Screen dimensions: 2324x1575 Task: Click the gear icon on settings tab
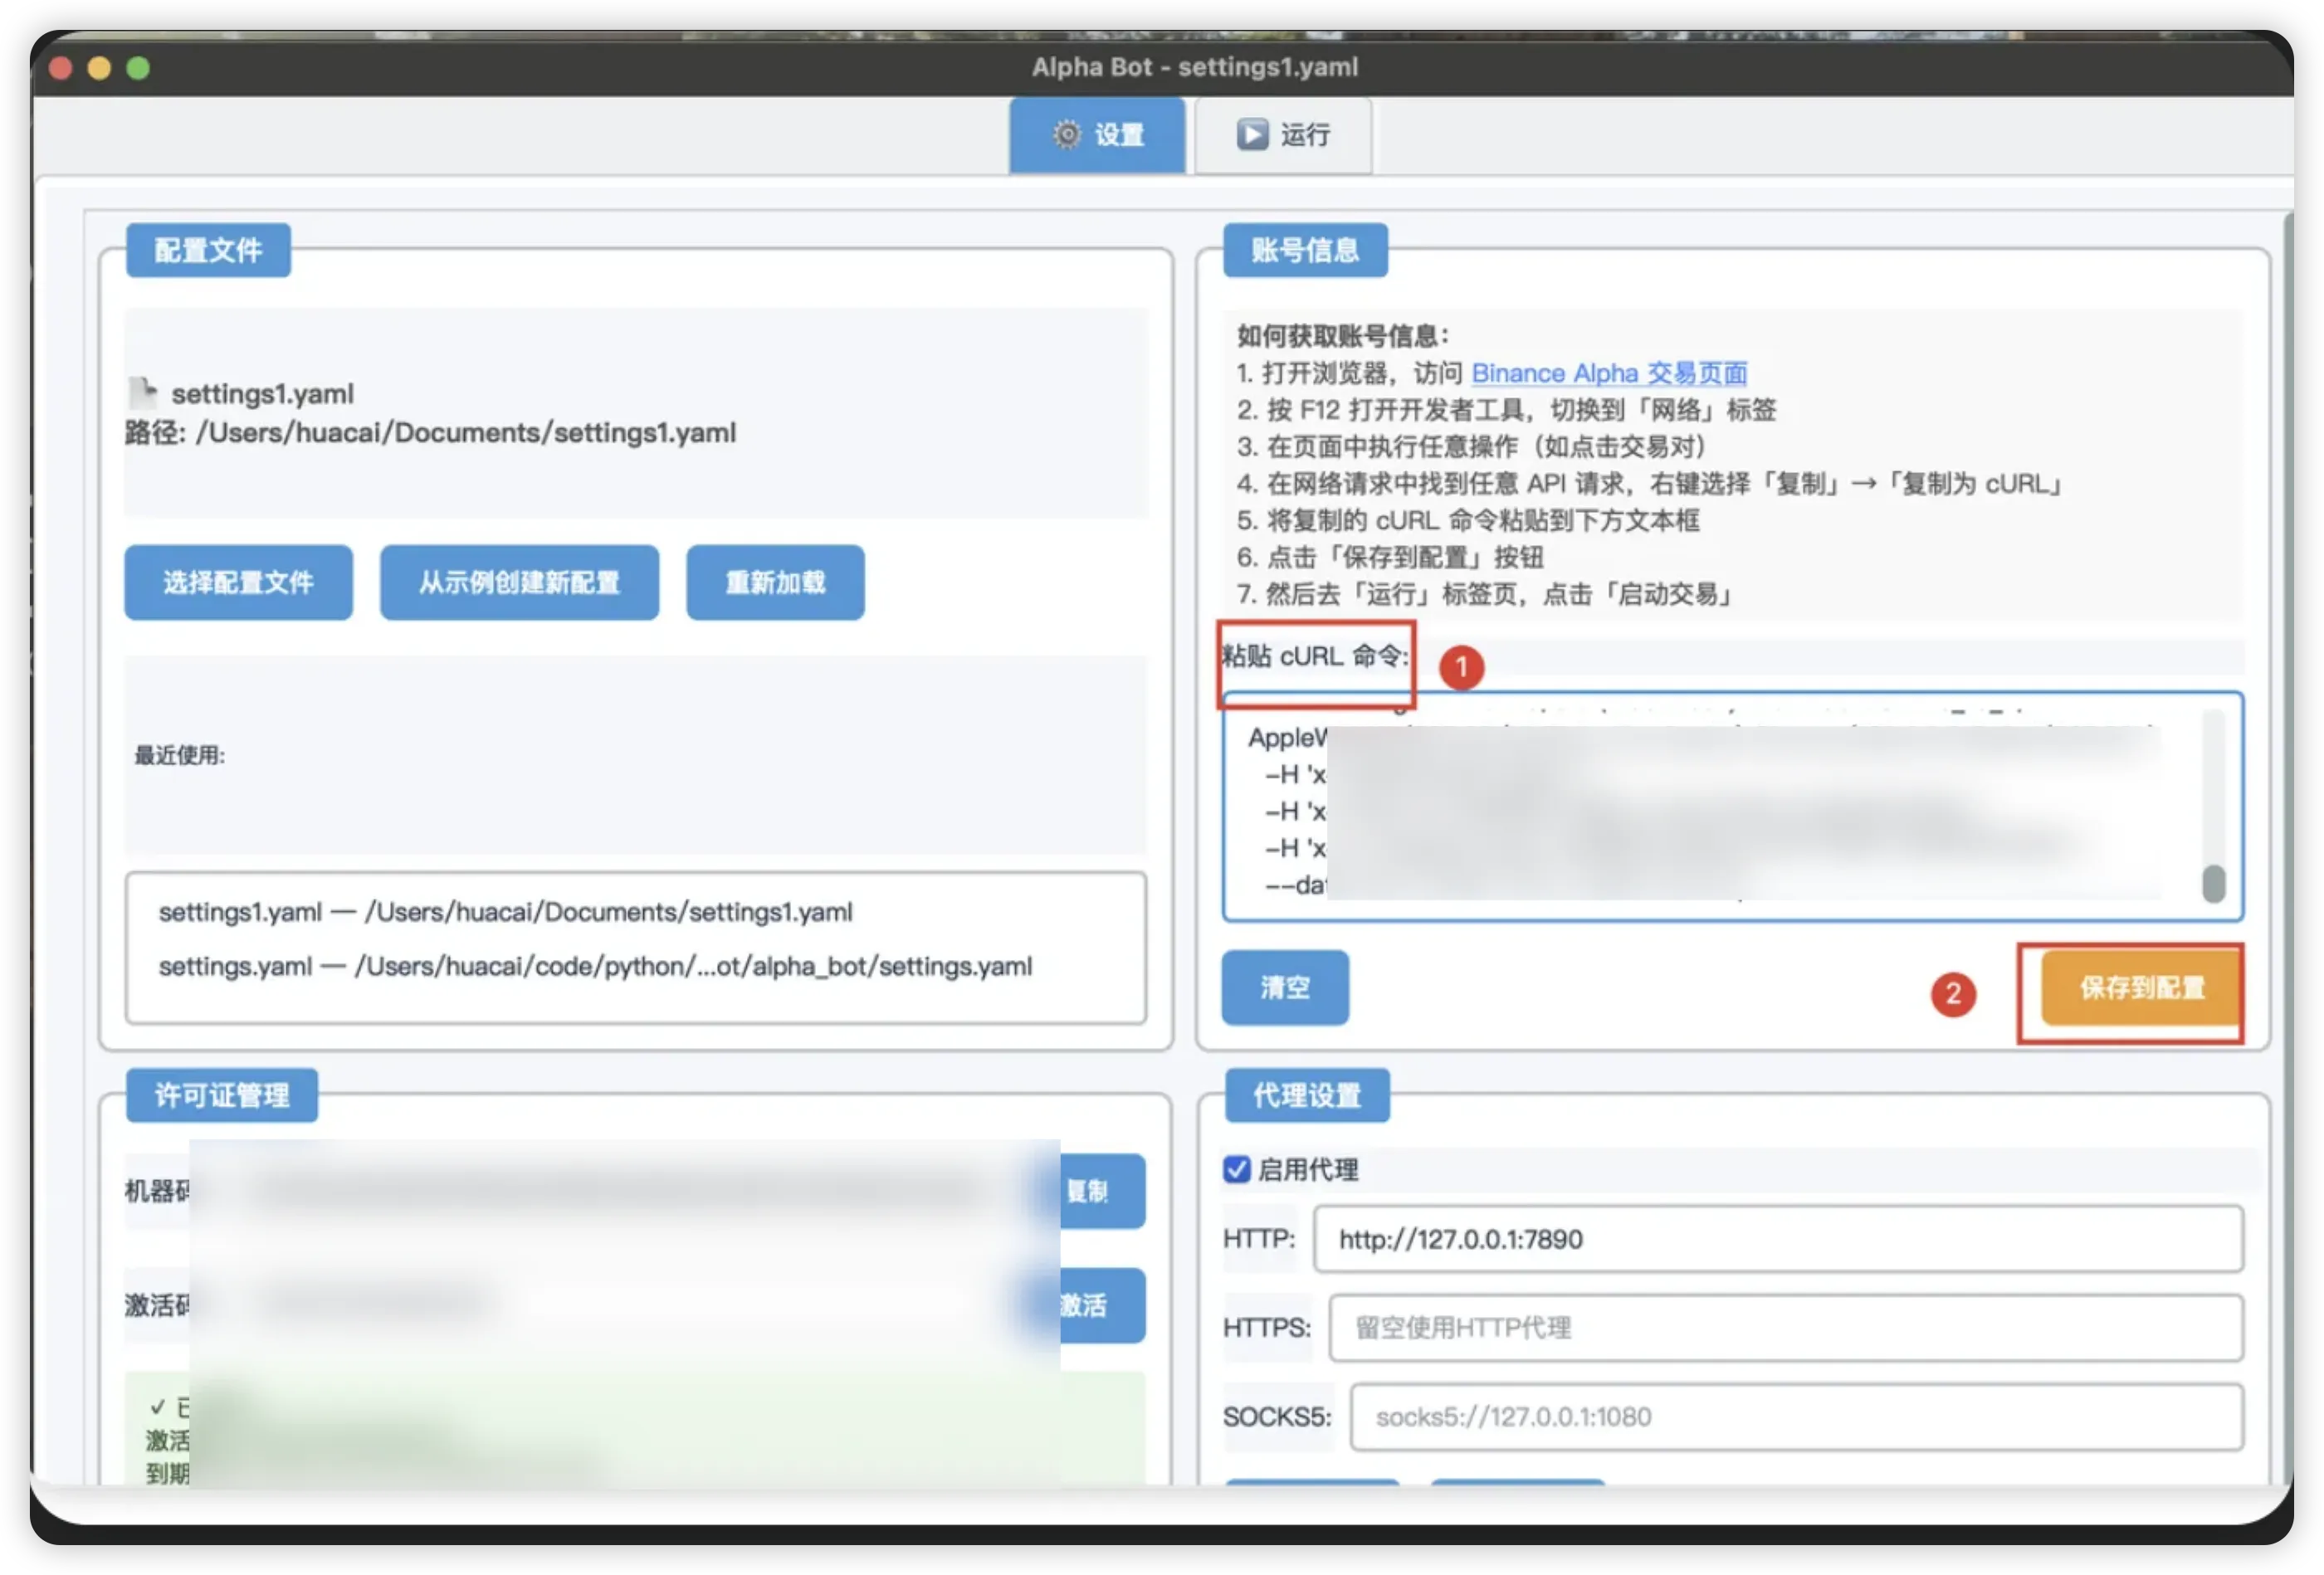(1067, 134)
